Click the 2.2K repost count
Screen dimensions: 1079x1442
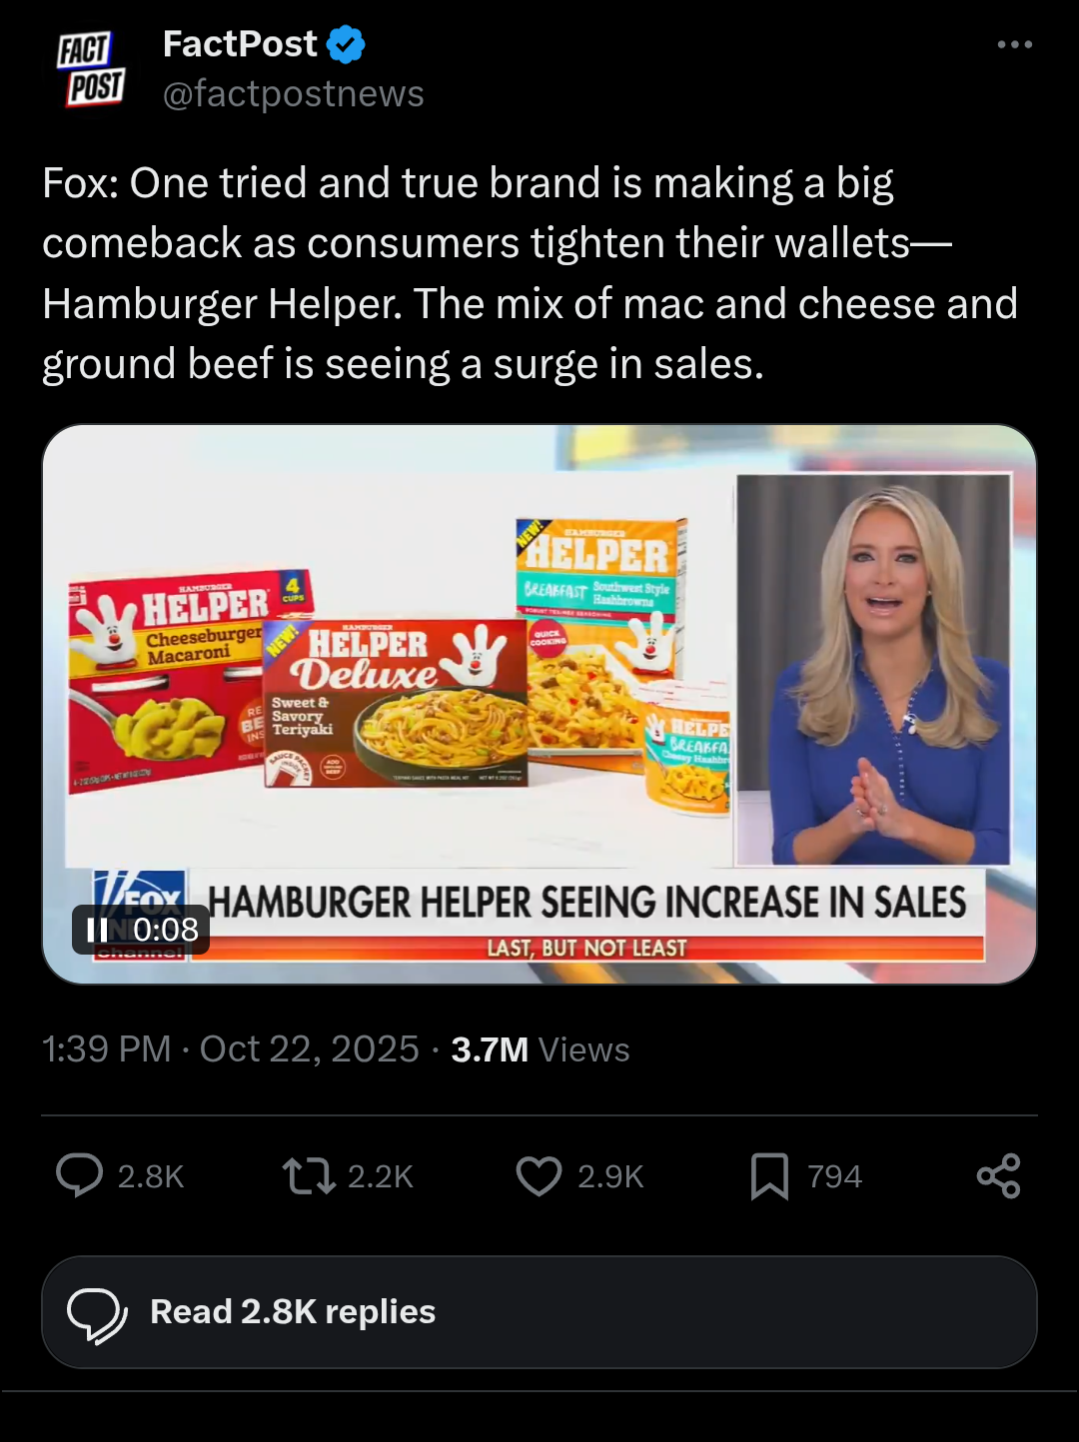380,1177
